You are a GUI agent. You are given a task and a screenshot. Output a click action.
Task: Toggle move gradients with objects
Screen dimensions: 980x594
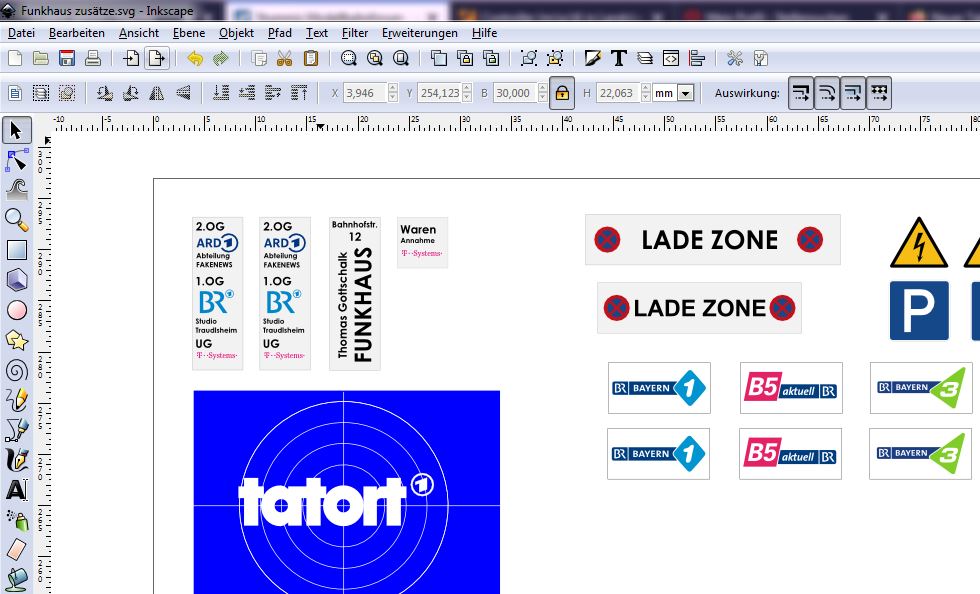(852, 93)
